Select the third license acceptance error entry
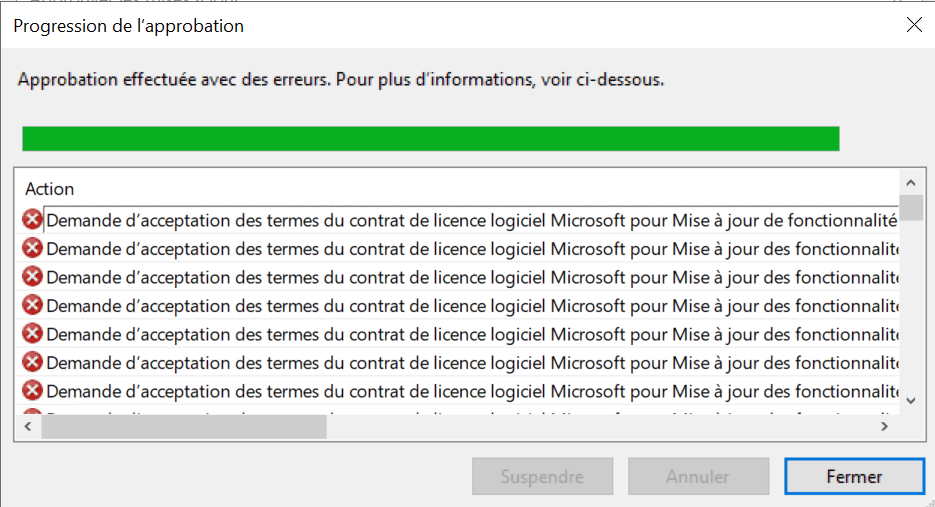 coord(472,277)
